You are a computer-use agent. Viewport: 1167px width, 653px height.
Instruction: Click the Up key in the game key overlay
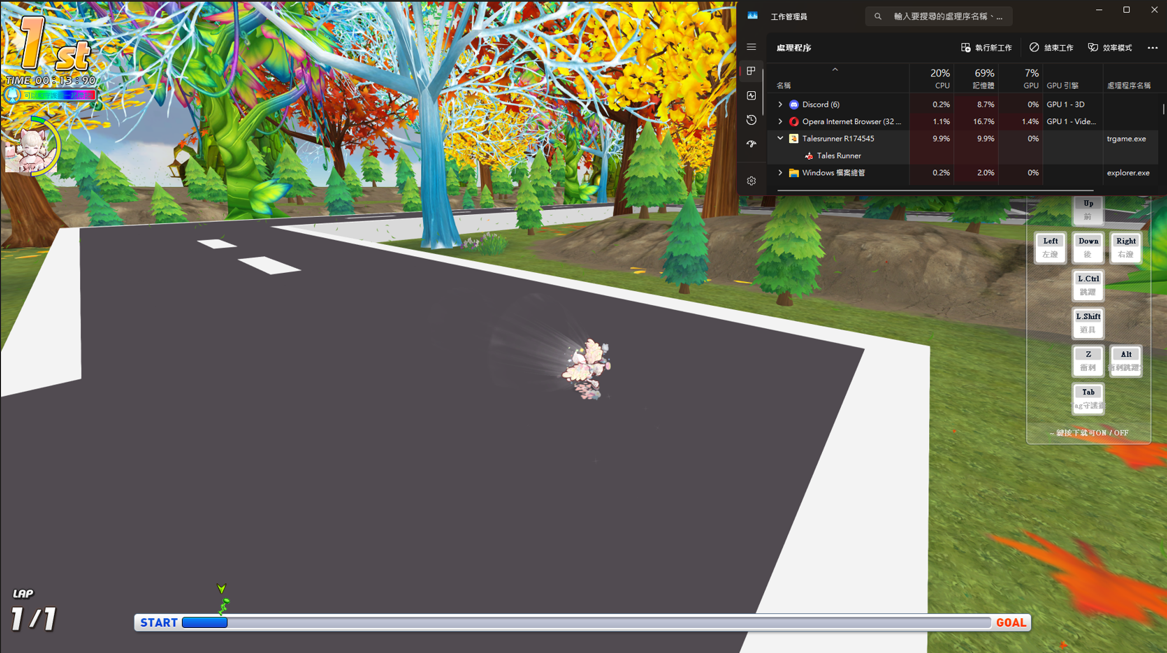pyautogui.click(x=1088, y=210)
